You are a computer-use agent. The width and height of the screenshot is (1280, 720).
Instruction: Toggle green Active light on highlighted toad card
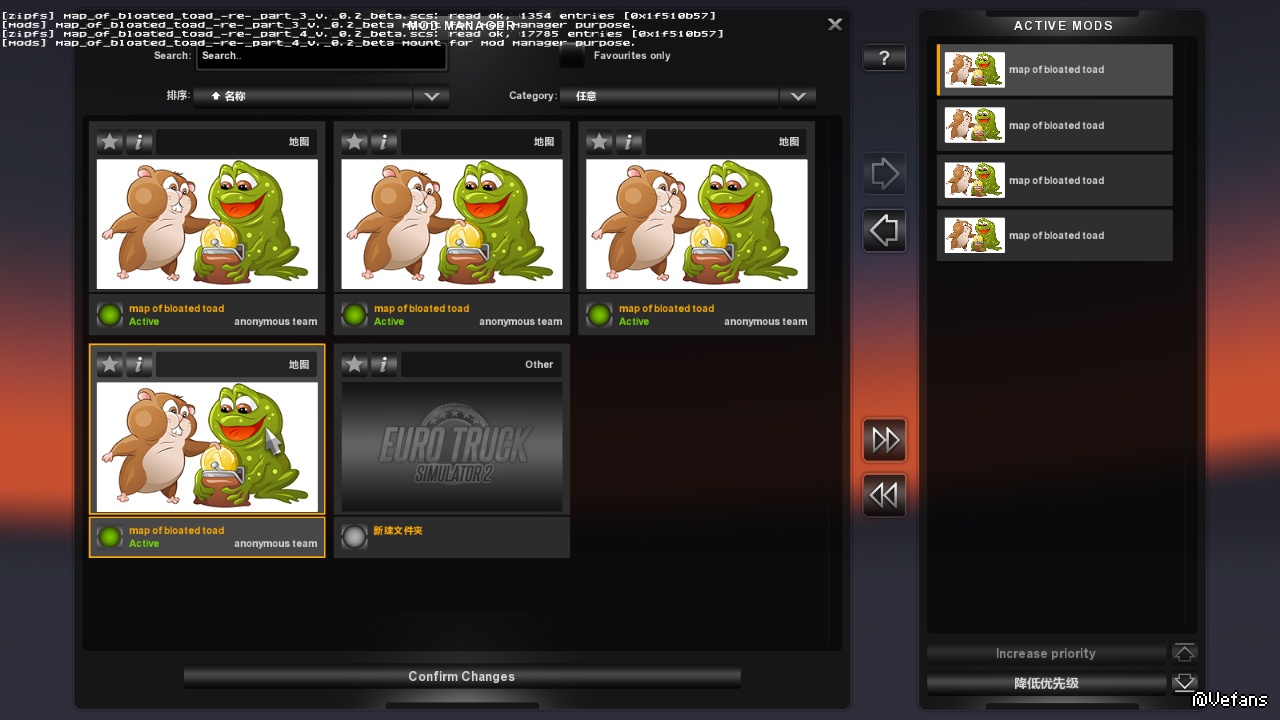click(x=110, y=537)
